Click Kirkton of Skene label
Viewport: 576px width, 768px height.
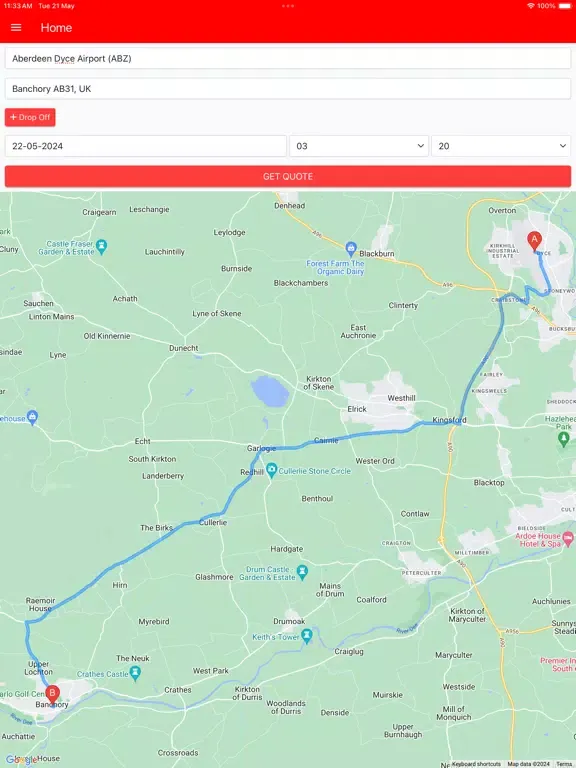pos(318,383)
